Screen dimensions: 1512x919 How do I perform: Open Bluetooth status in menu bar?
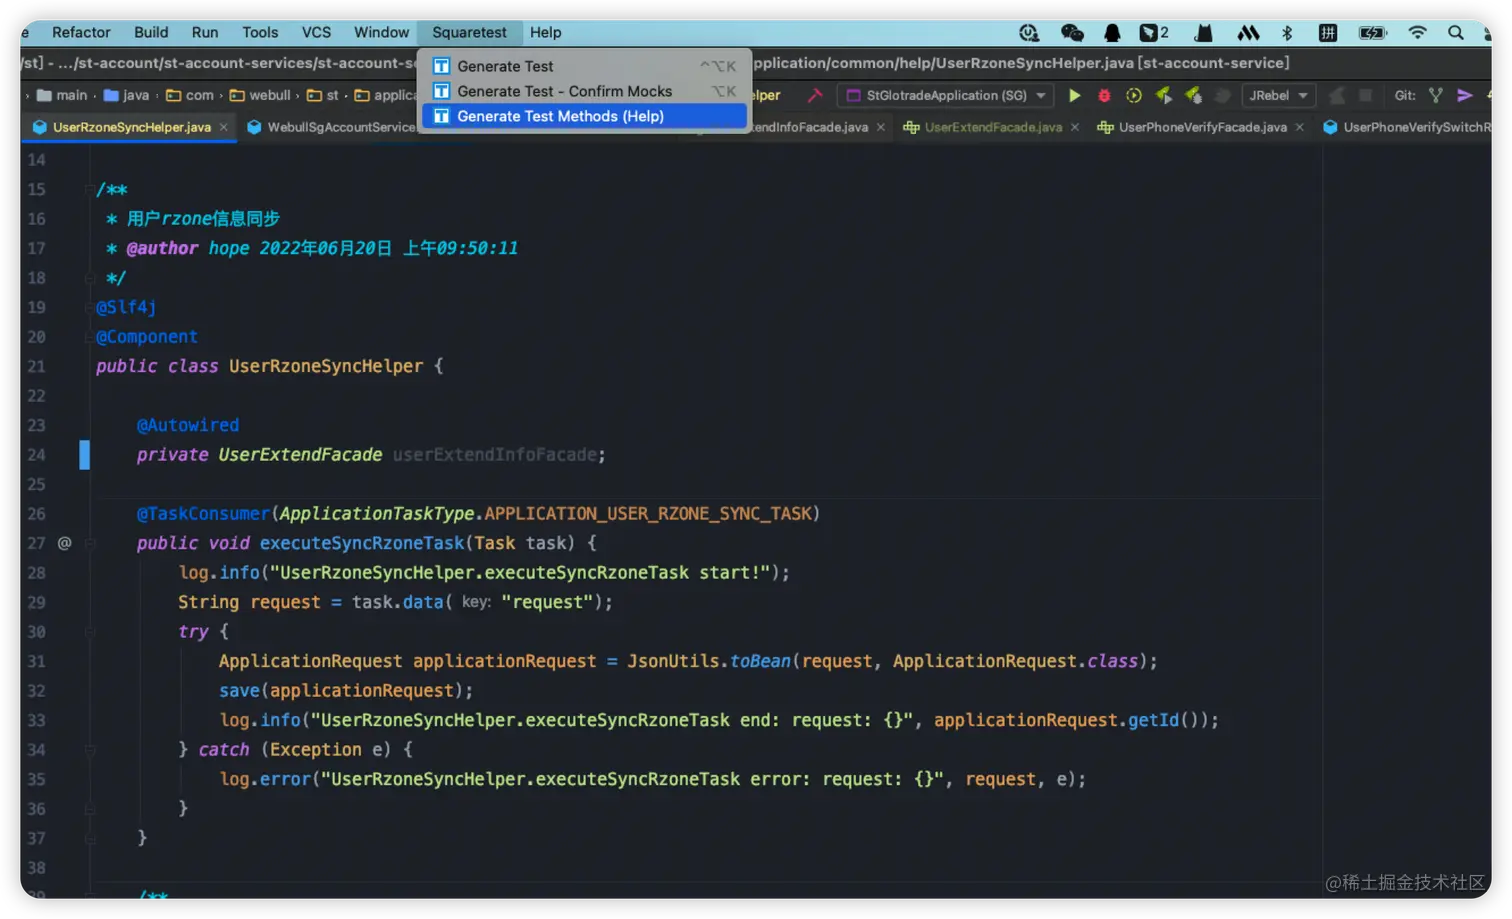(1287, 33)
